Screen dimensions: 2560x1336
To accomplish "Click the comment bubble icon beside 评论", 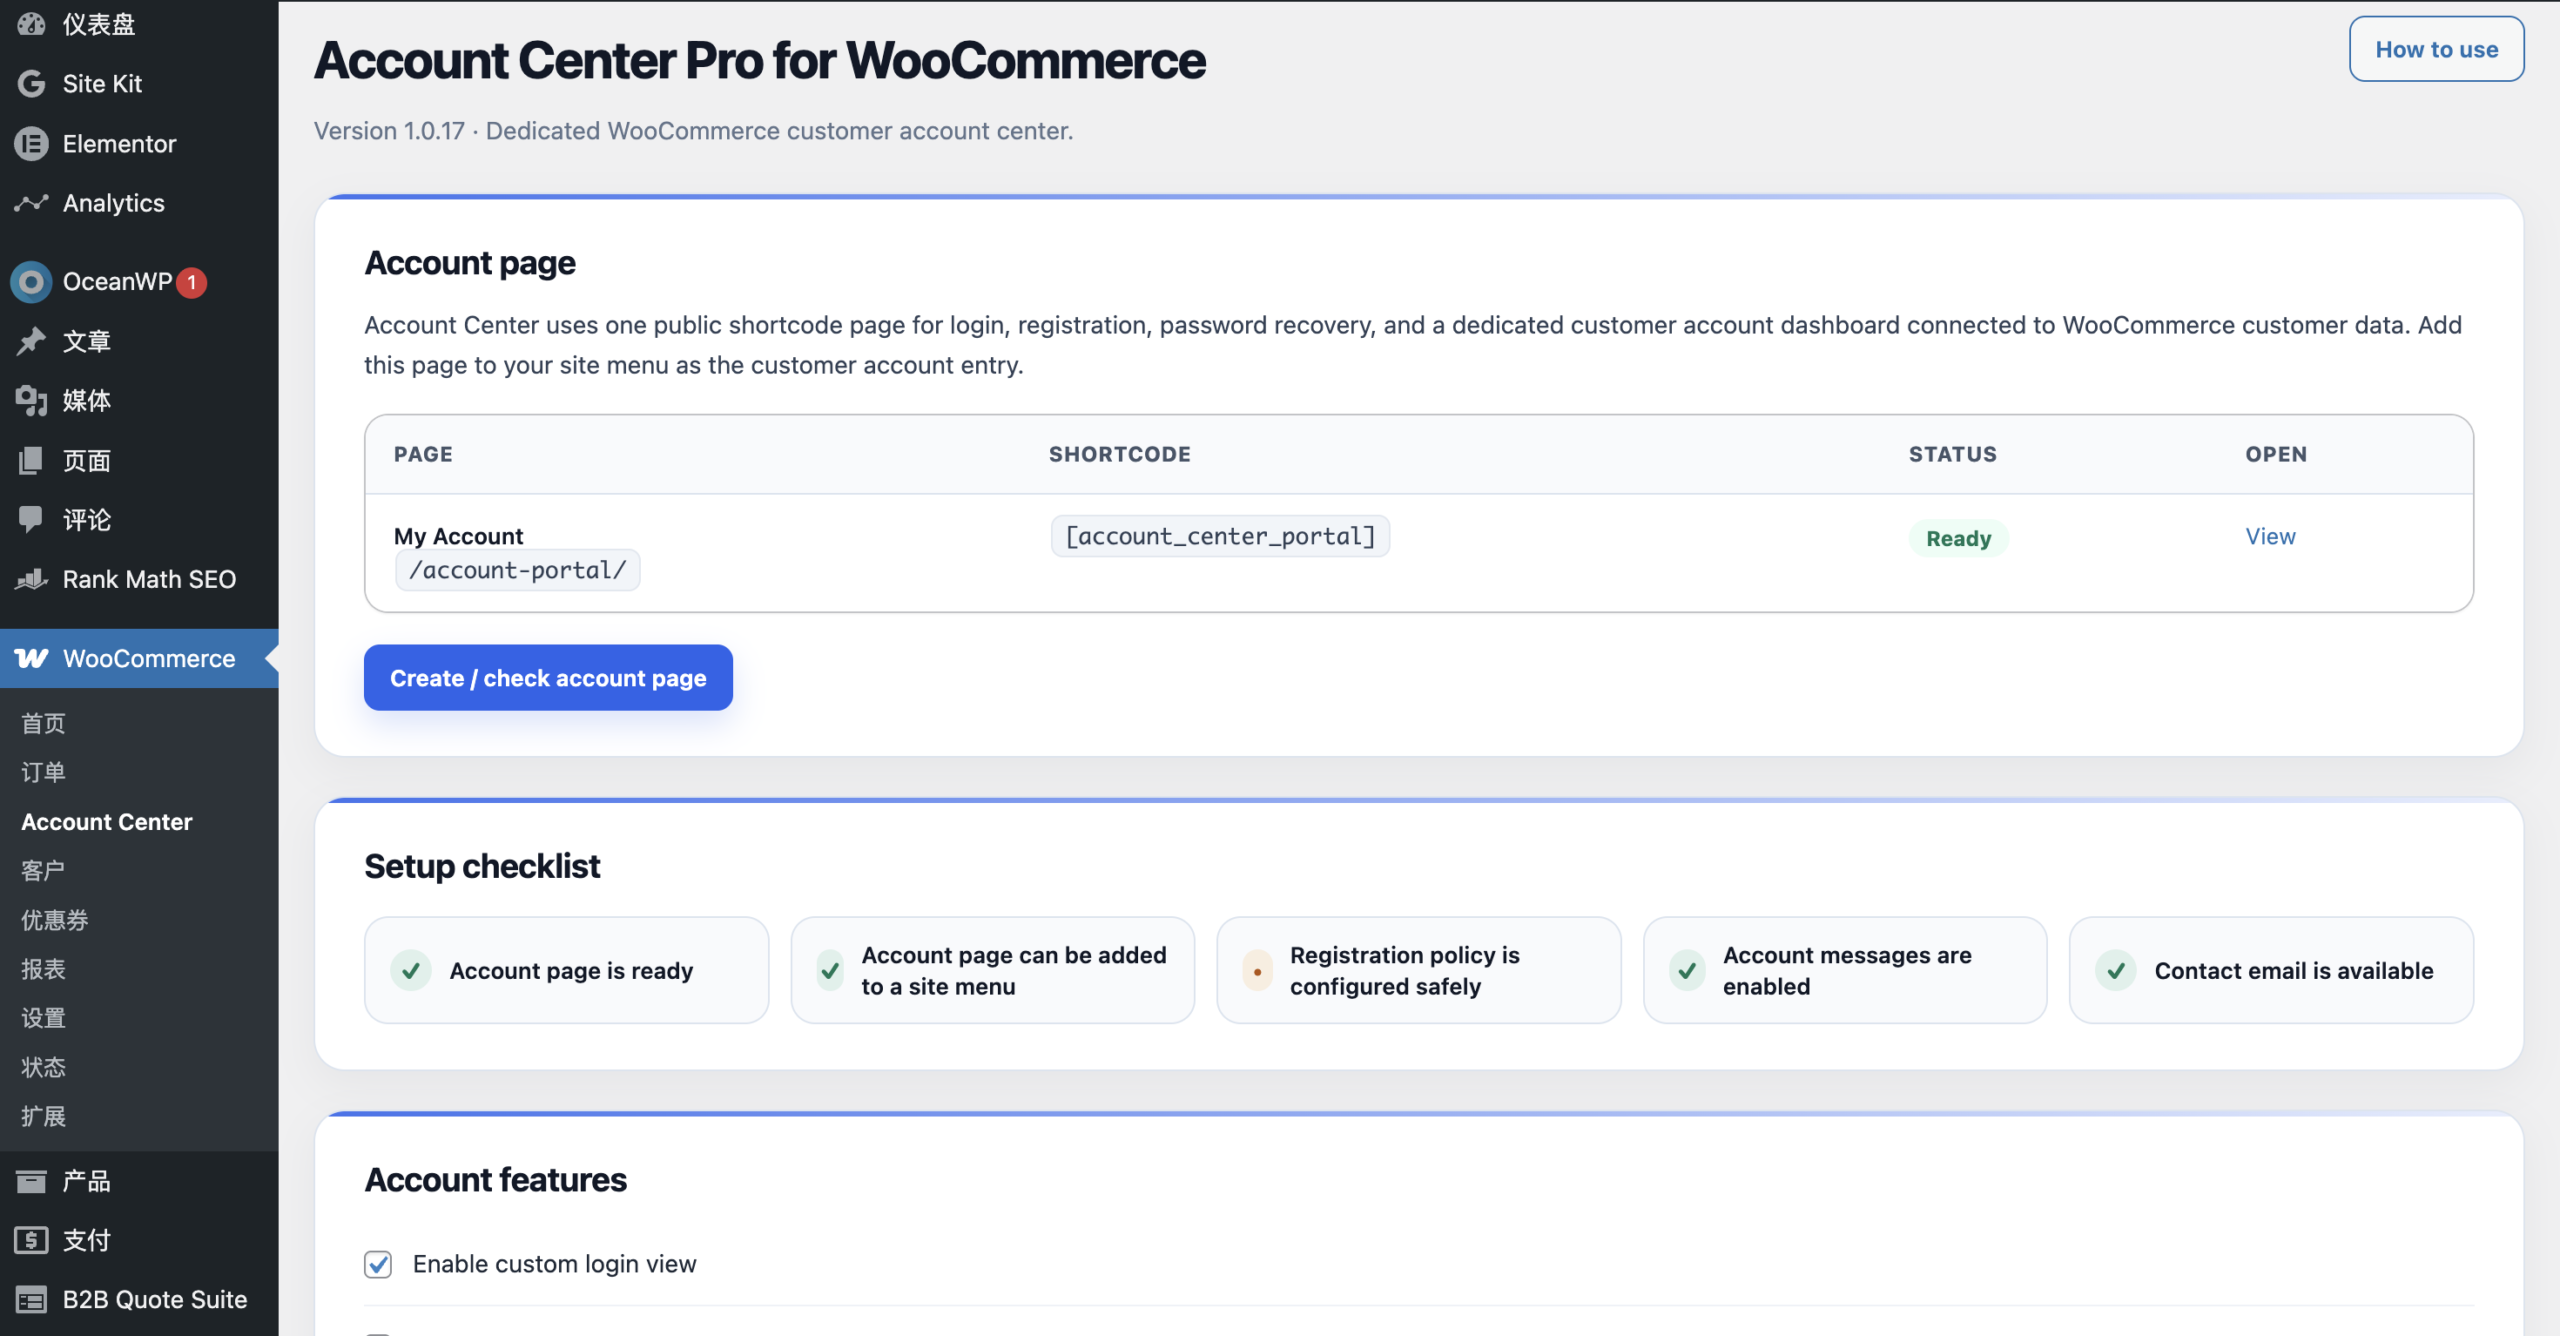I will tap(31, 519).
